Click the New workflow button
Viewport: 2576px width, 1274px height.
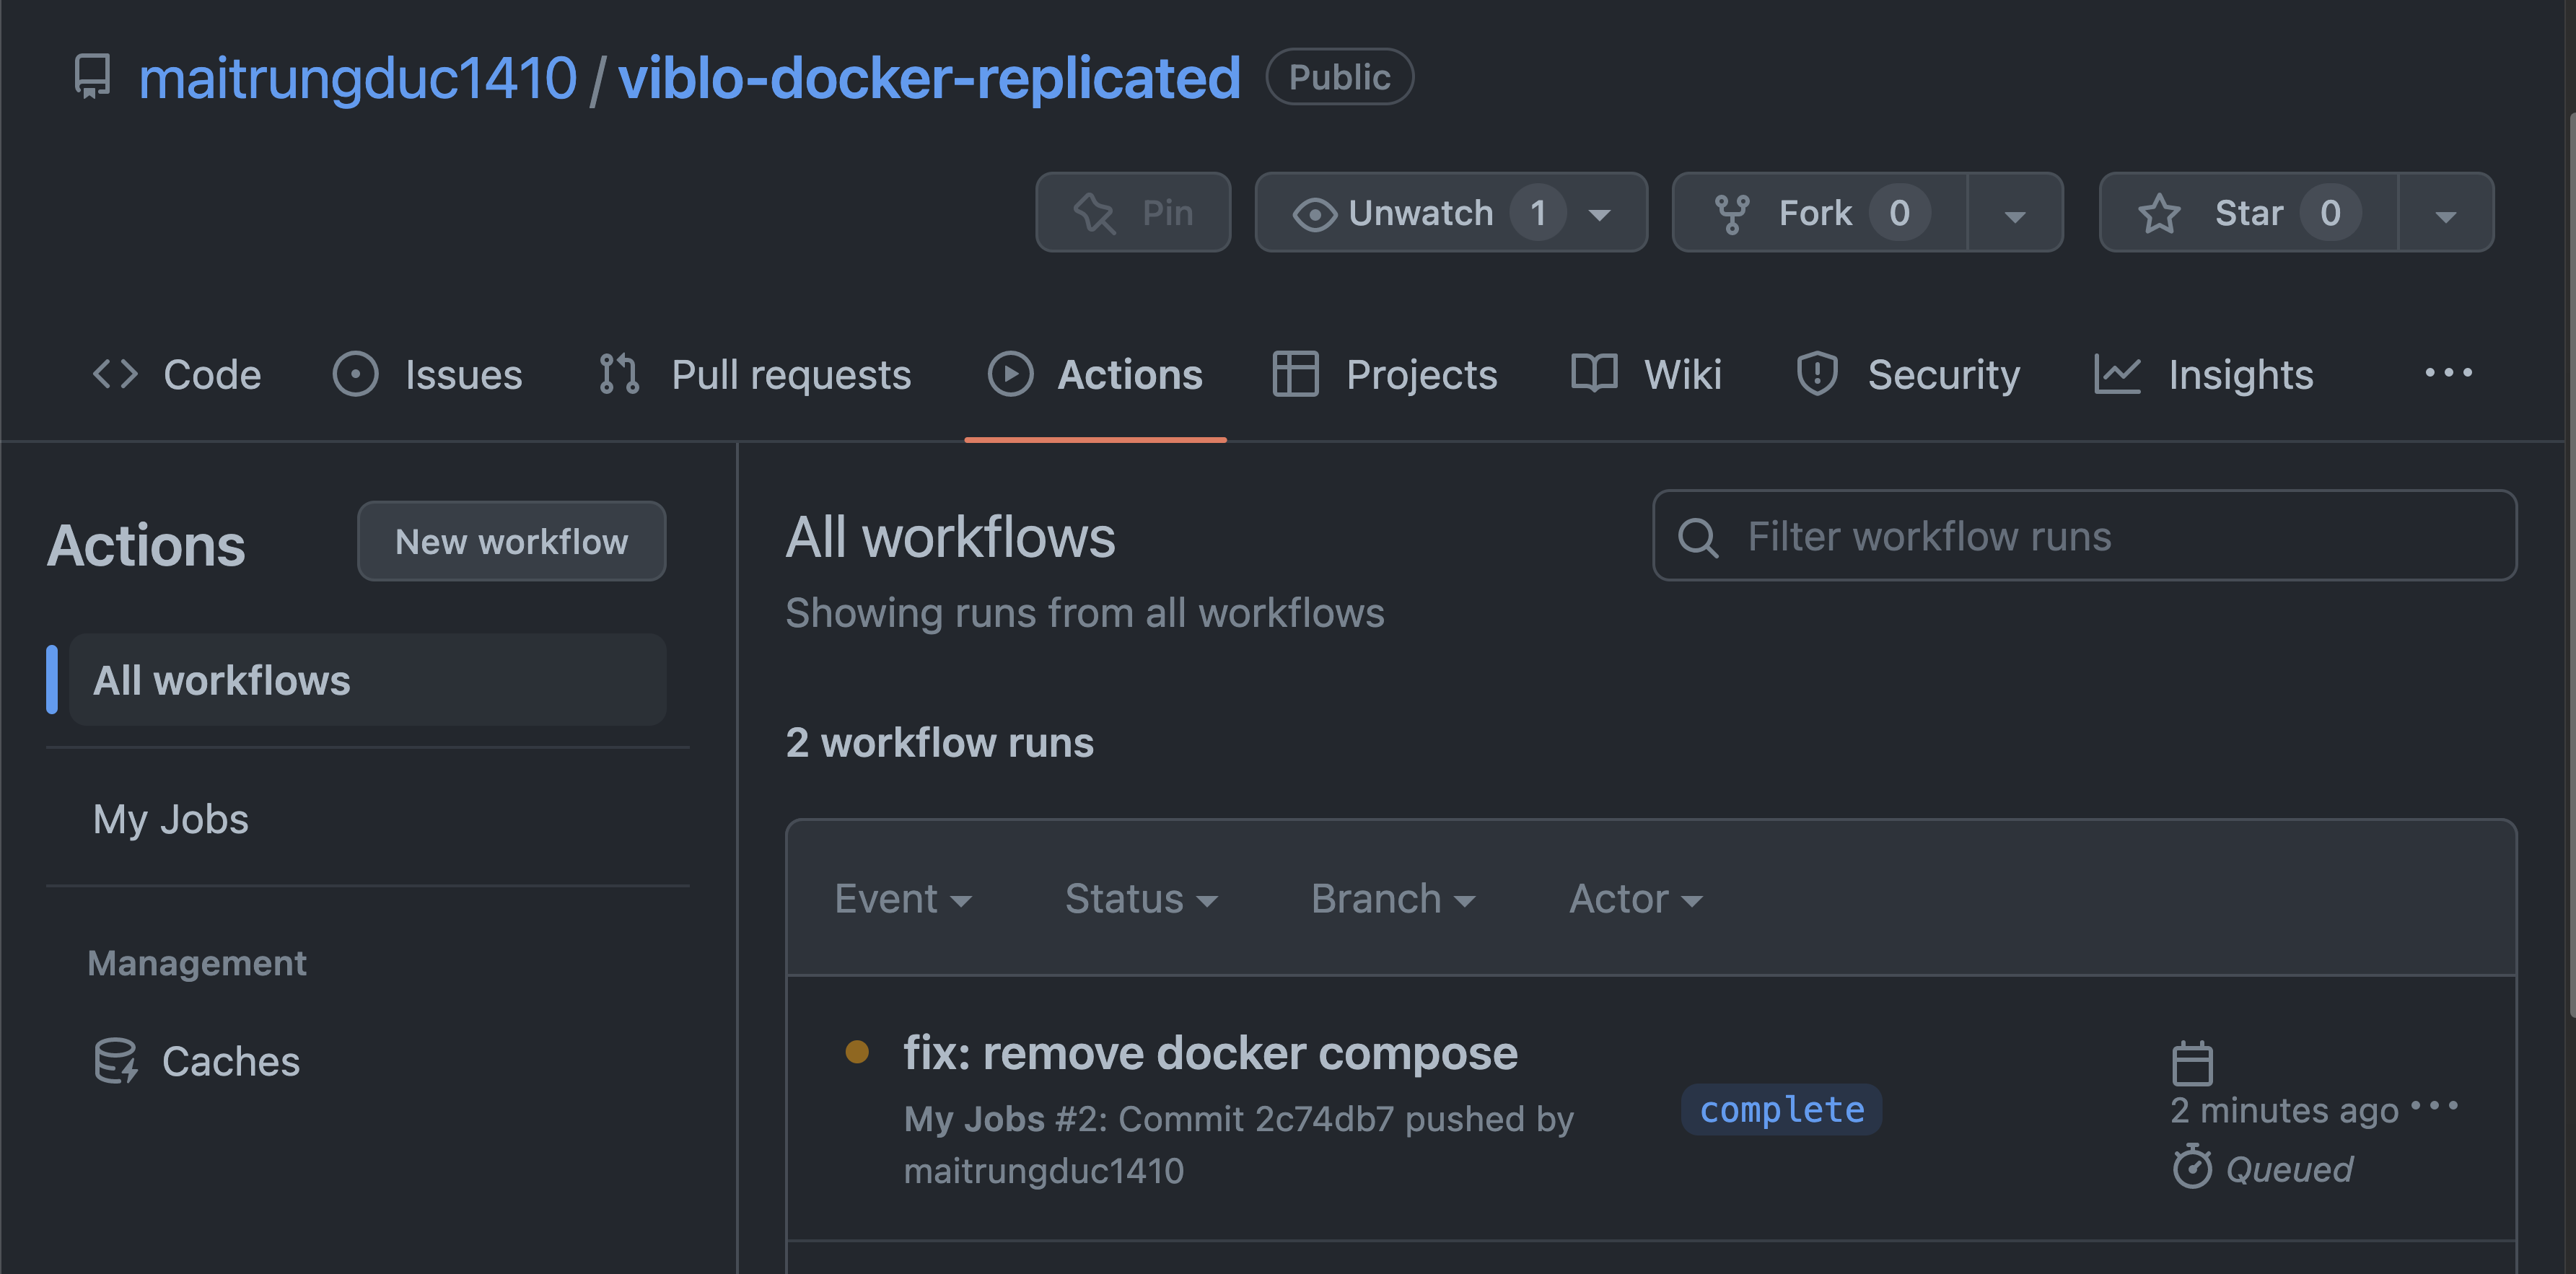(x=511, y=541)
